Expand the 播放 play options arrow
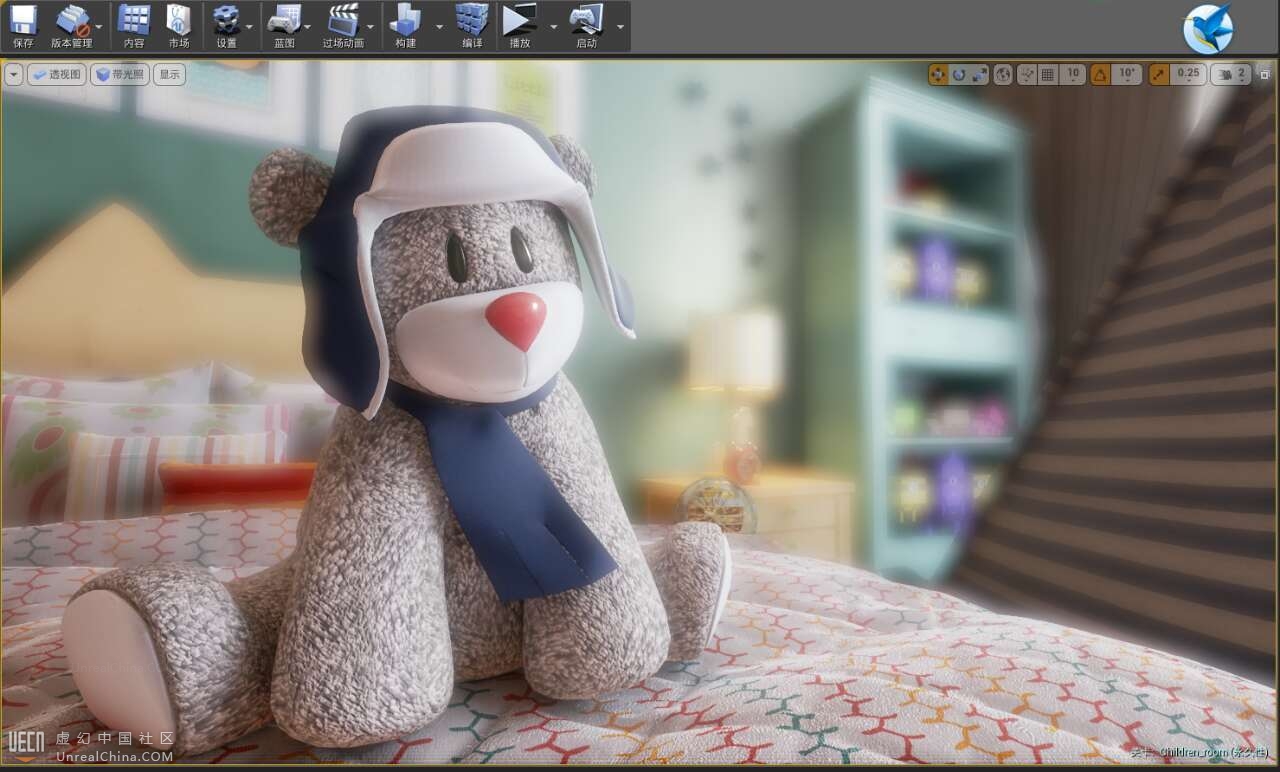1280x772 pixels. pyautogui.click(x=554, y=26)
